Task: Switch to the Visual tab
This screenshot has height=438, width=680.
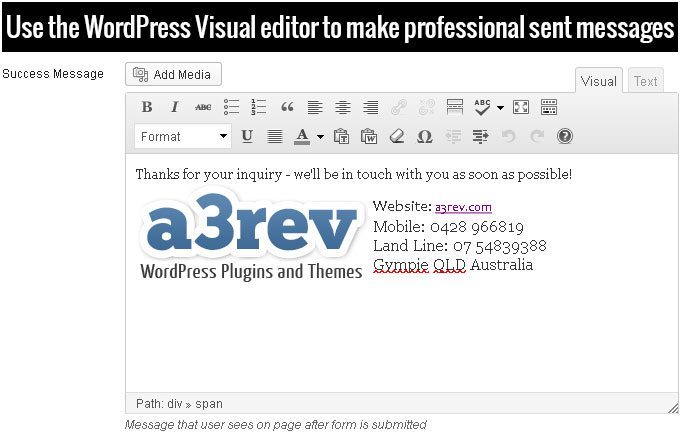Action: click(599, 81)
